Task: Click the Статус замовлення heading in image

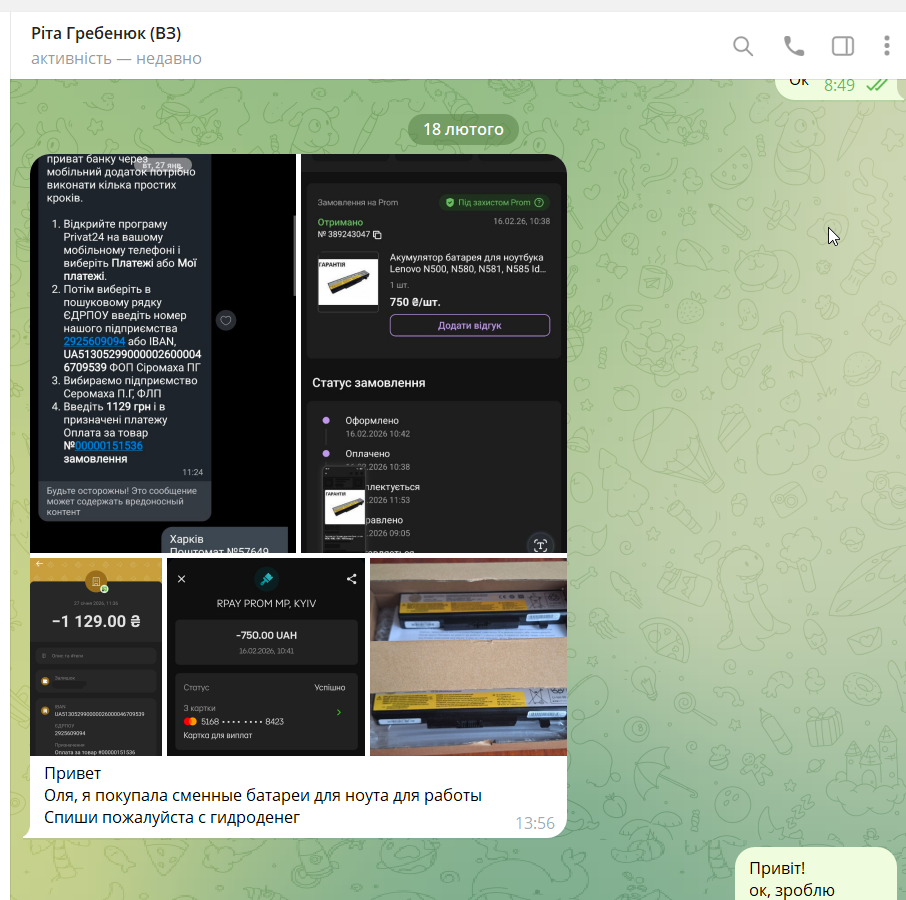Action: 369,383
